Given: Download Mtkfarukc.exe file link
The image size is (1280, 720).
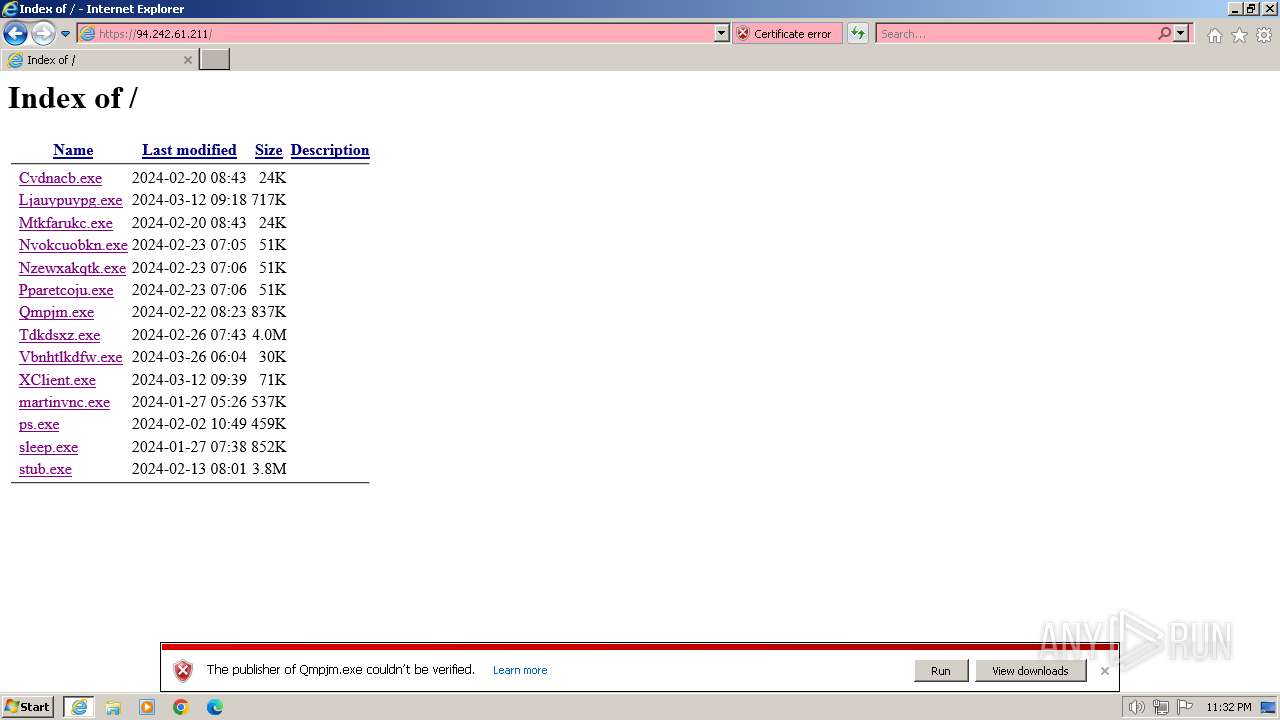Looking at the screenshot, I should click(x=66, y=223).
